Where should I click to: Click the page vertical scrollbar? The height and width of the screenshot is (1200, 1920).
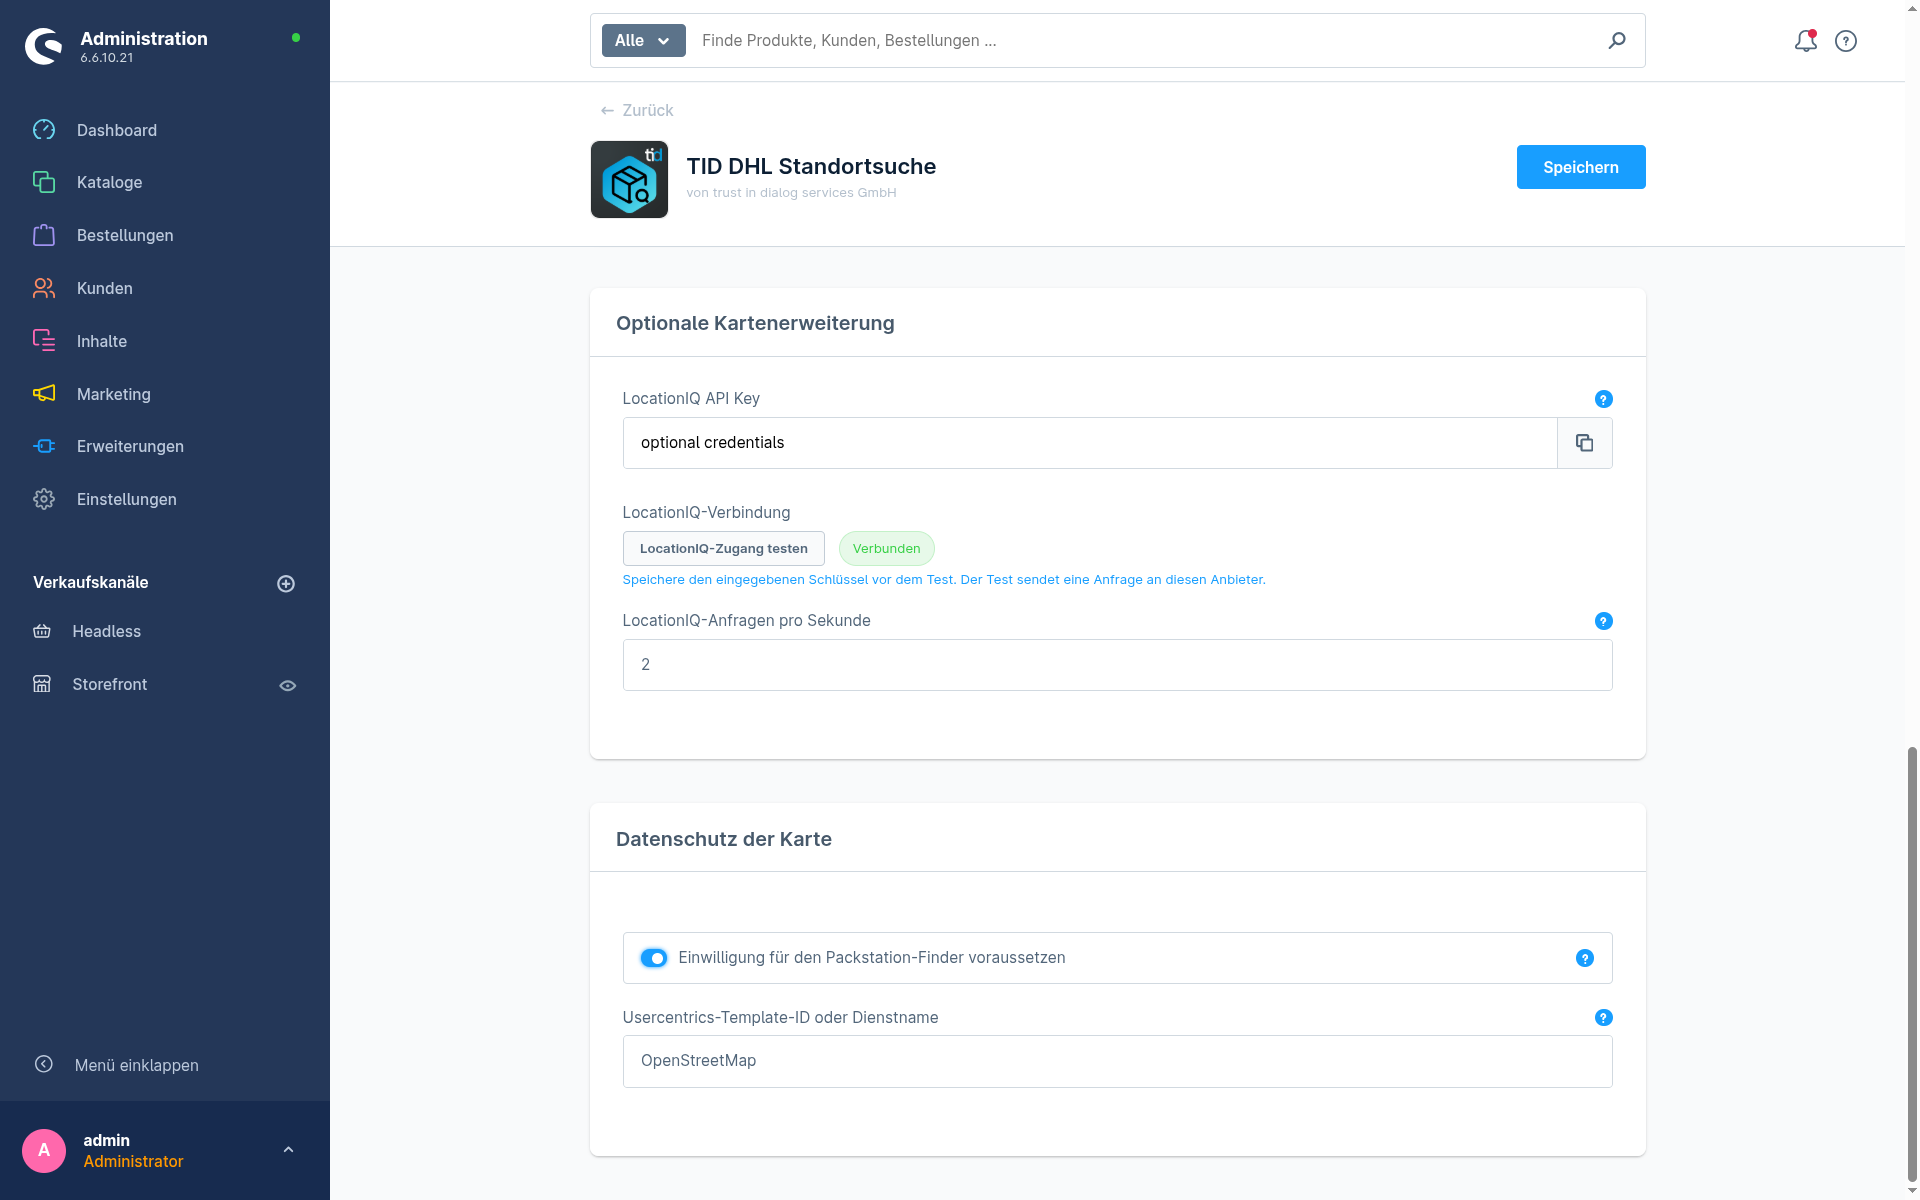[1912, 962]
